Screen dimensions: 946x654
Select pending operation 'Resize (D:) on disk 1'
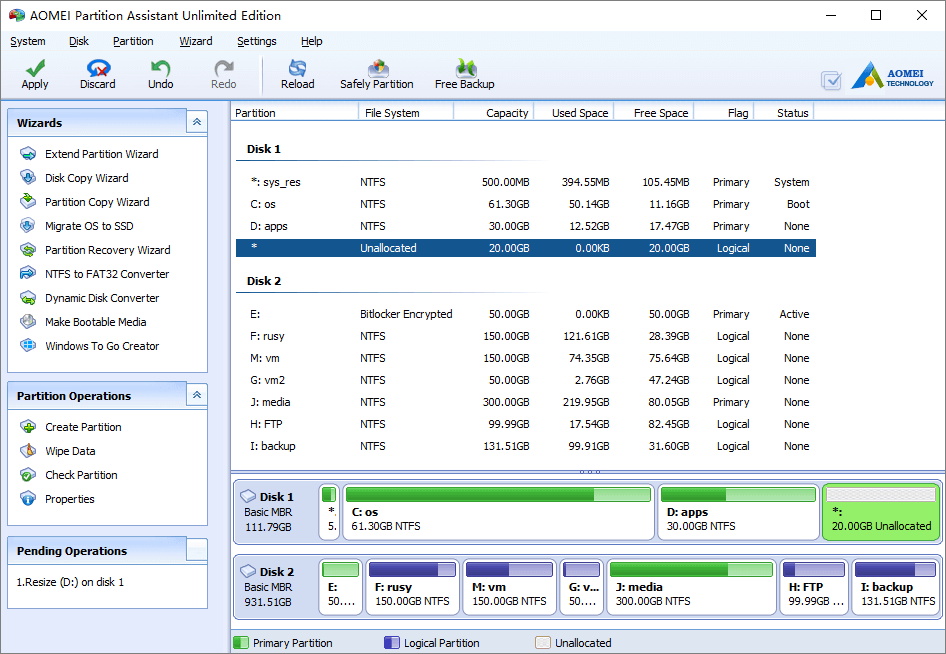point(70,582)
